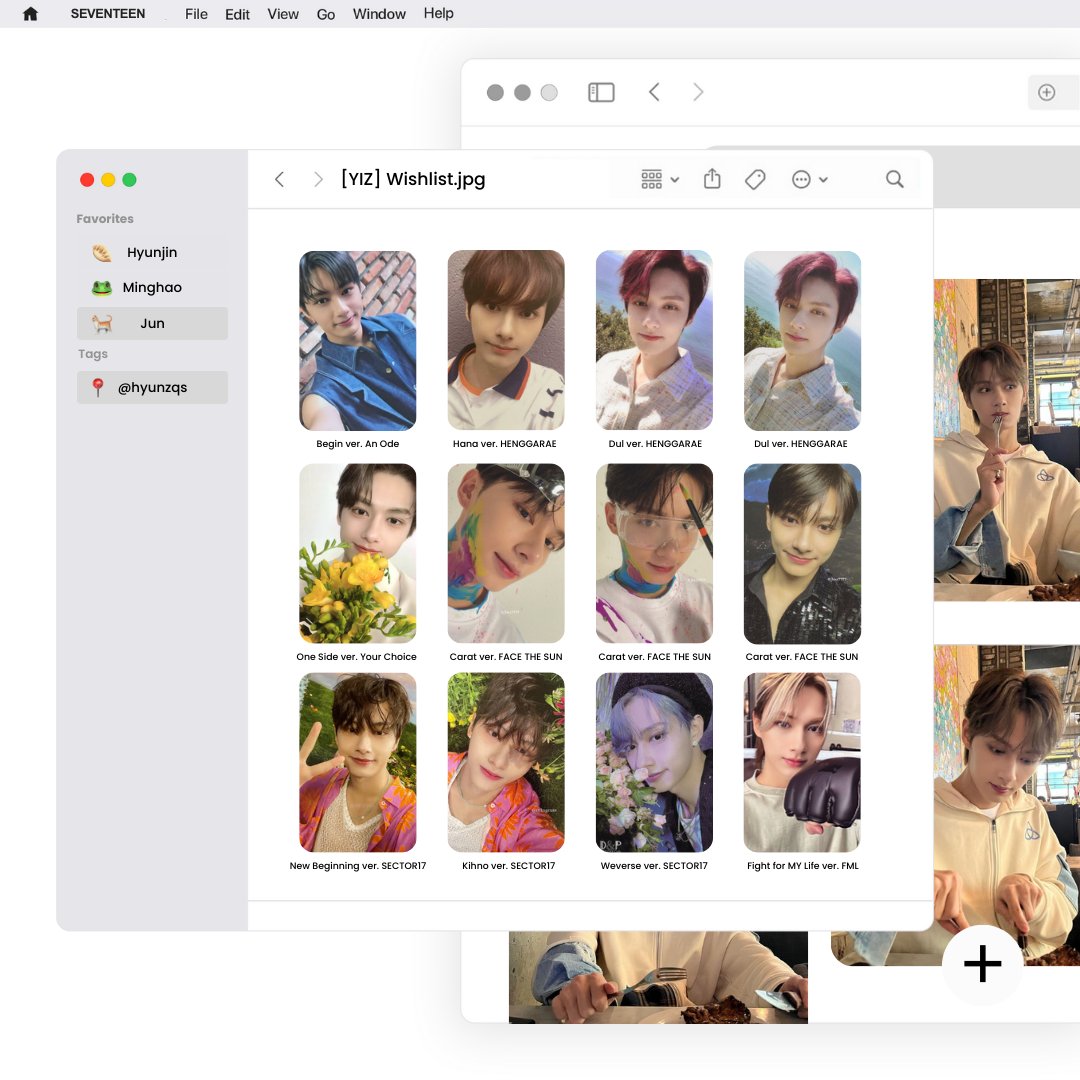Open the Edit menu

(237, 14)
